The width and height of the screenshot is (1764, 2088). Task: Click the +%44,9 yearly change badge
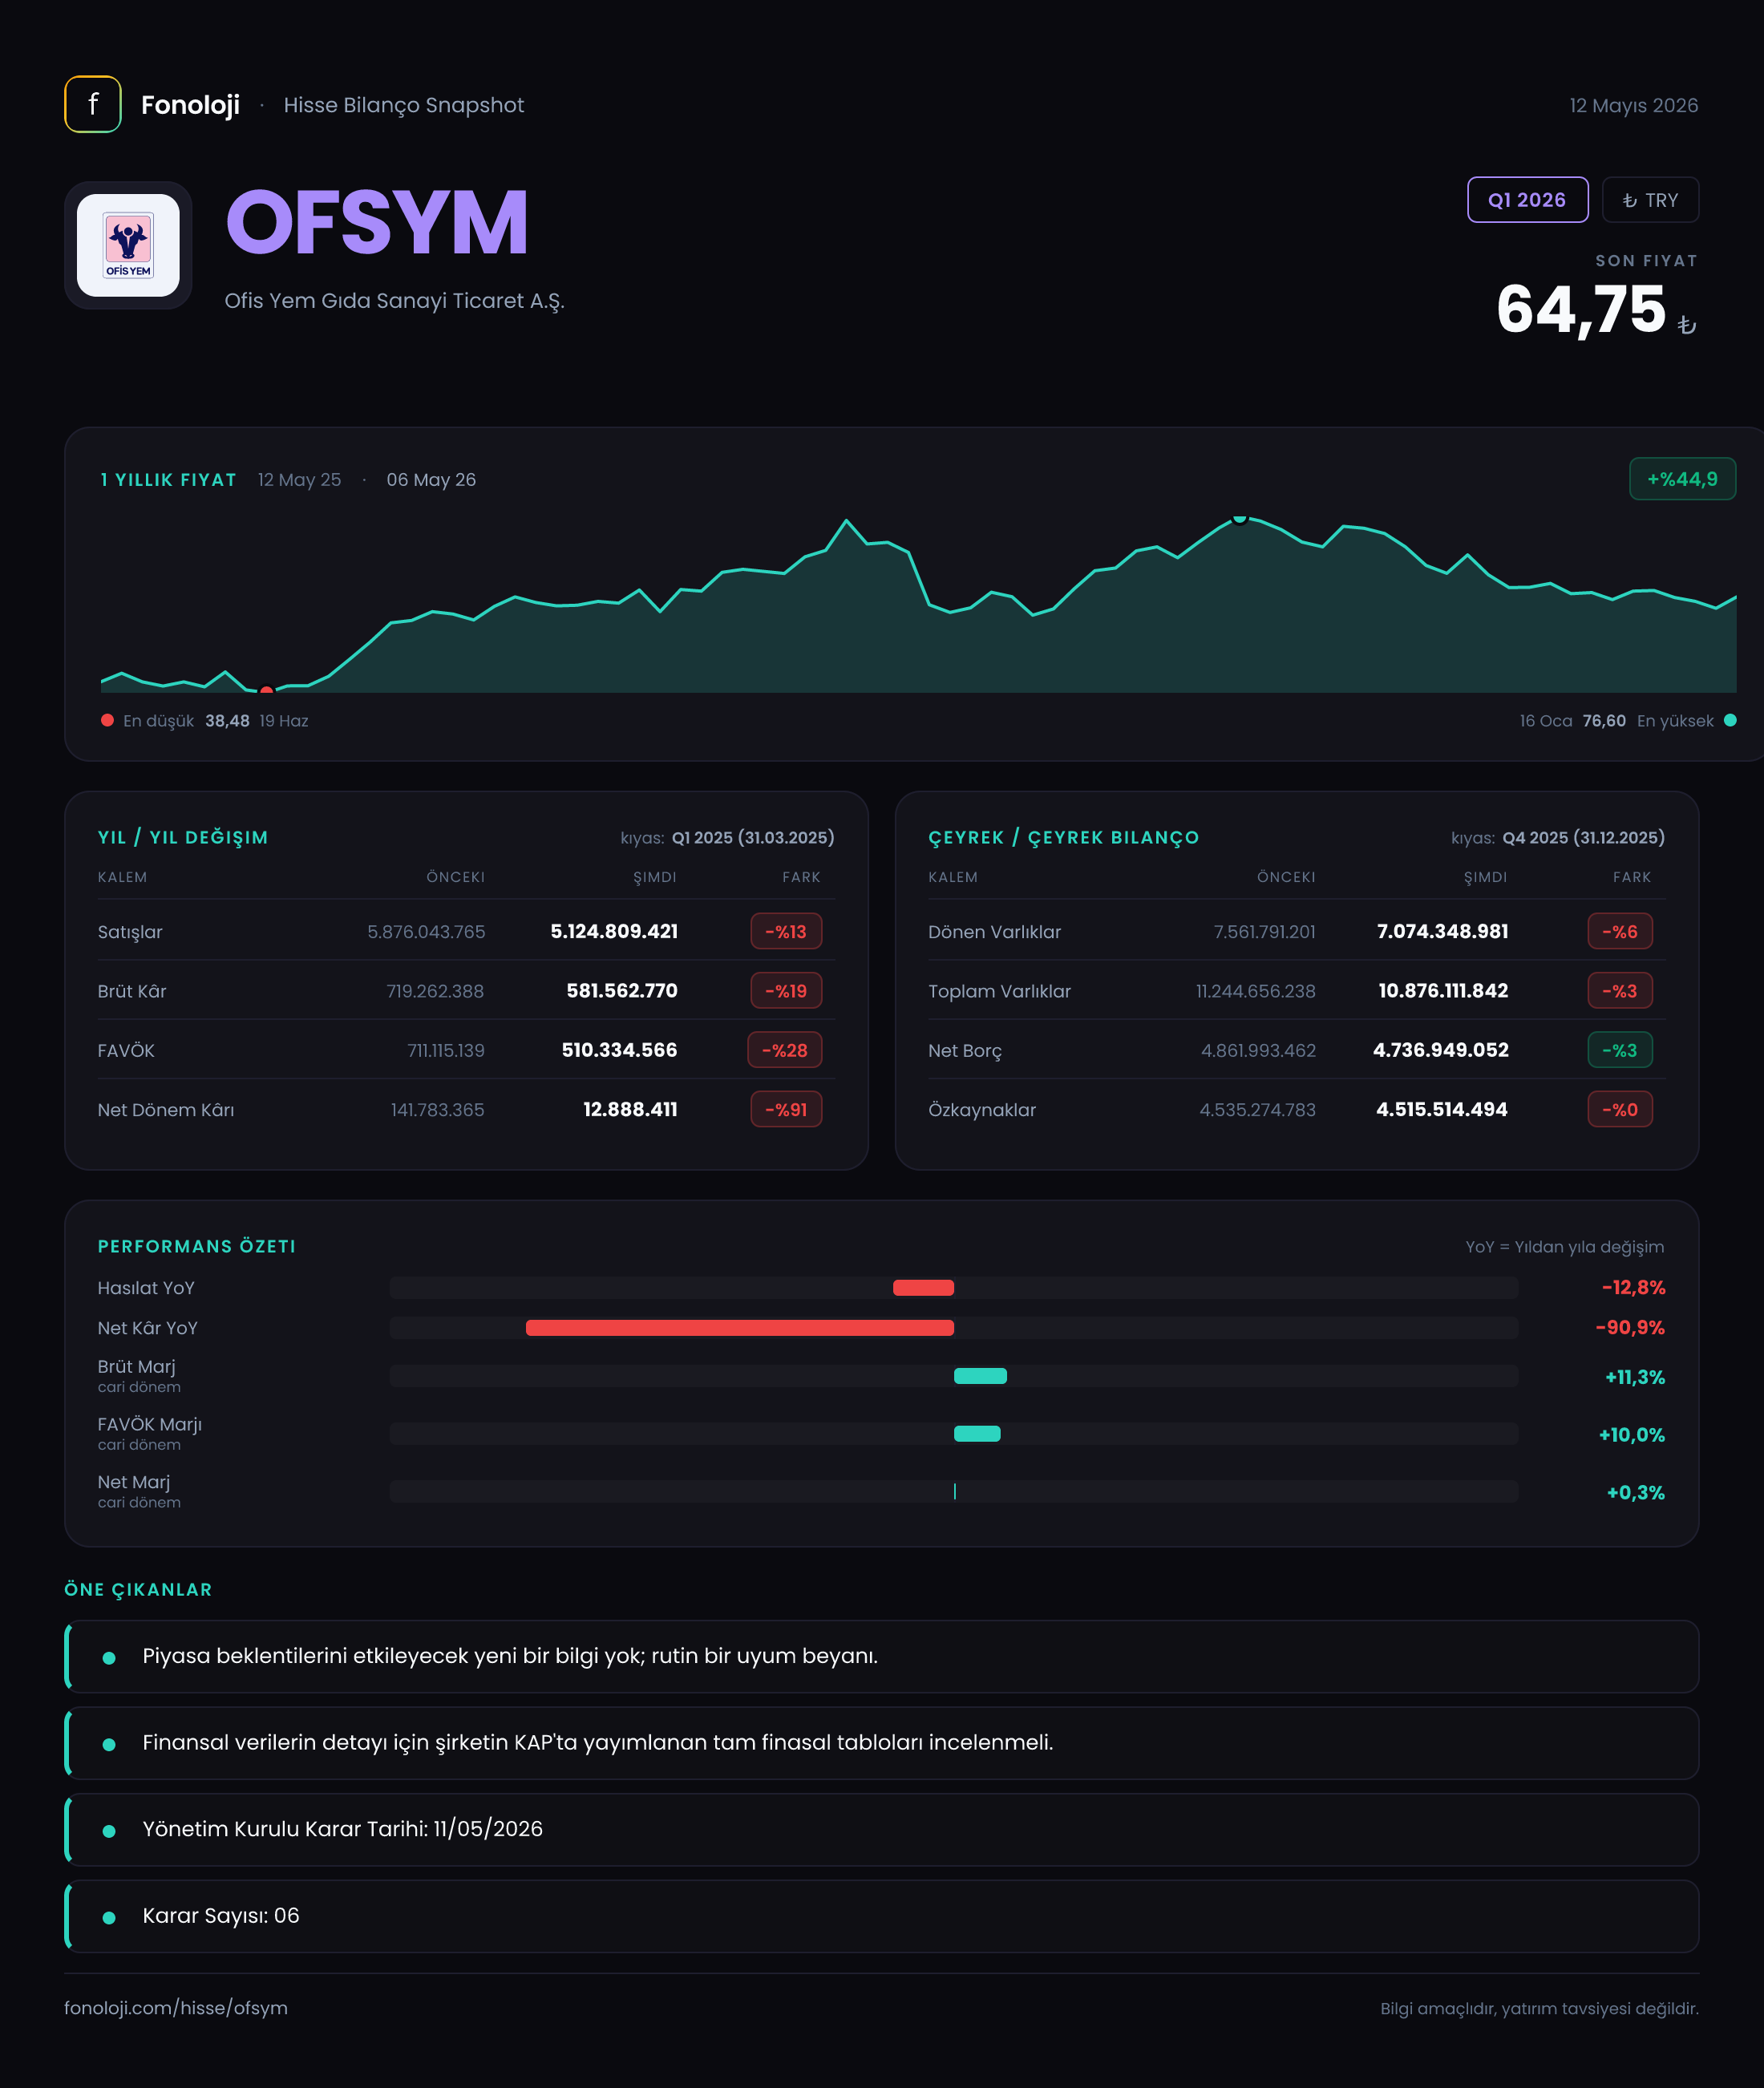(1682, 479)
